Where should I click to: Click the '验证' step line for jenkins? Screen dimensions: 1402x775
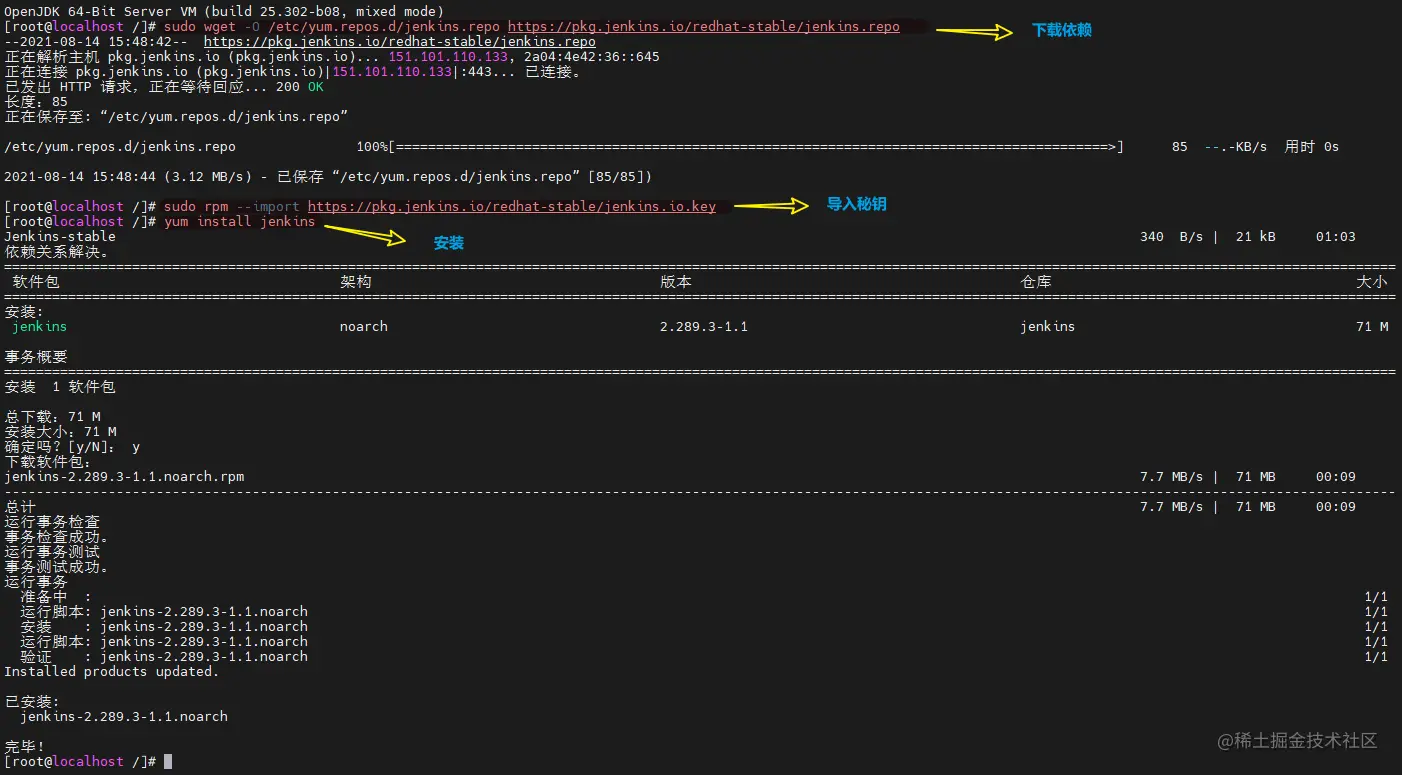click(x=164, y=657)
